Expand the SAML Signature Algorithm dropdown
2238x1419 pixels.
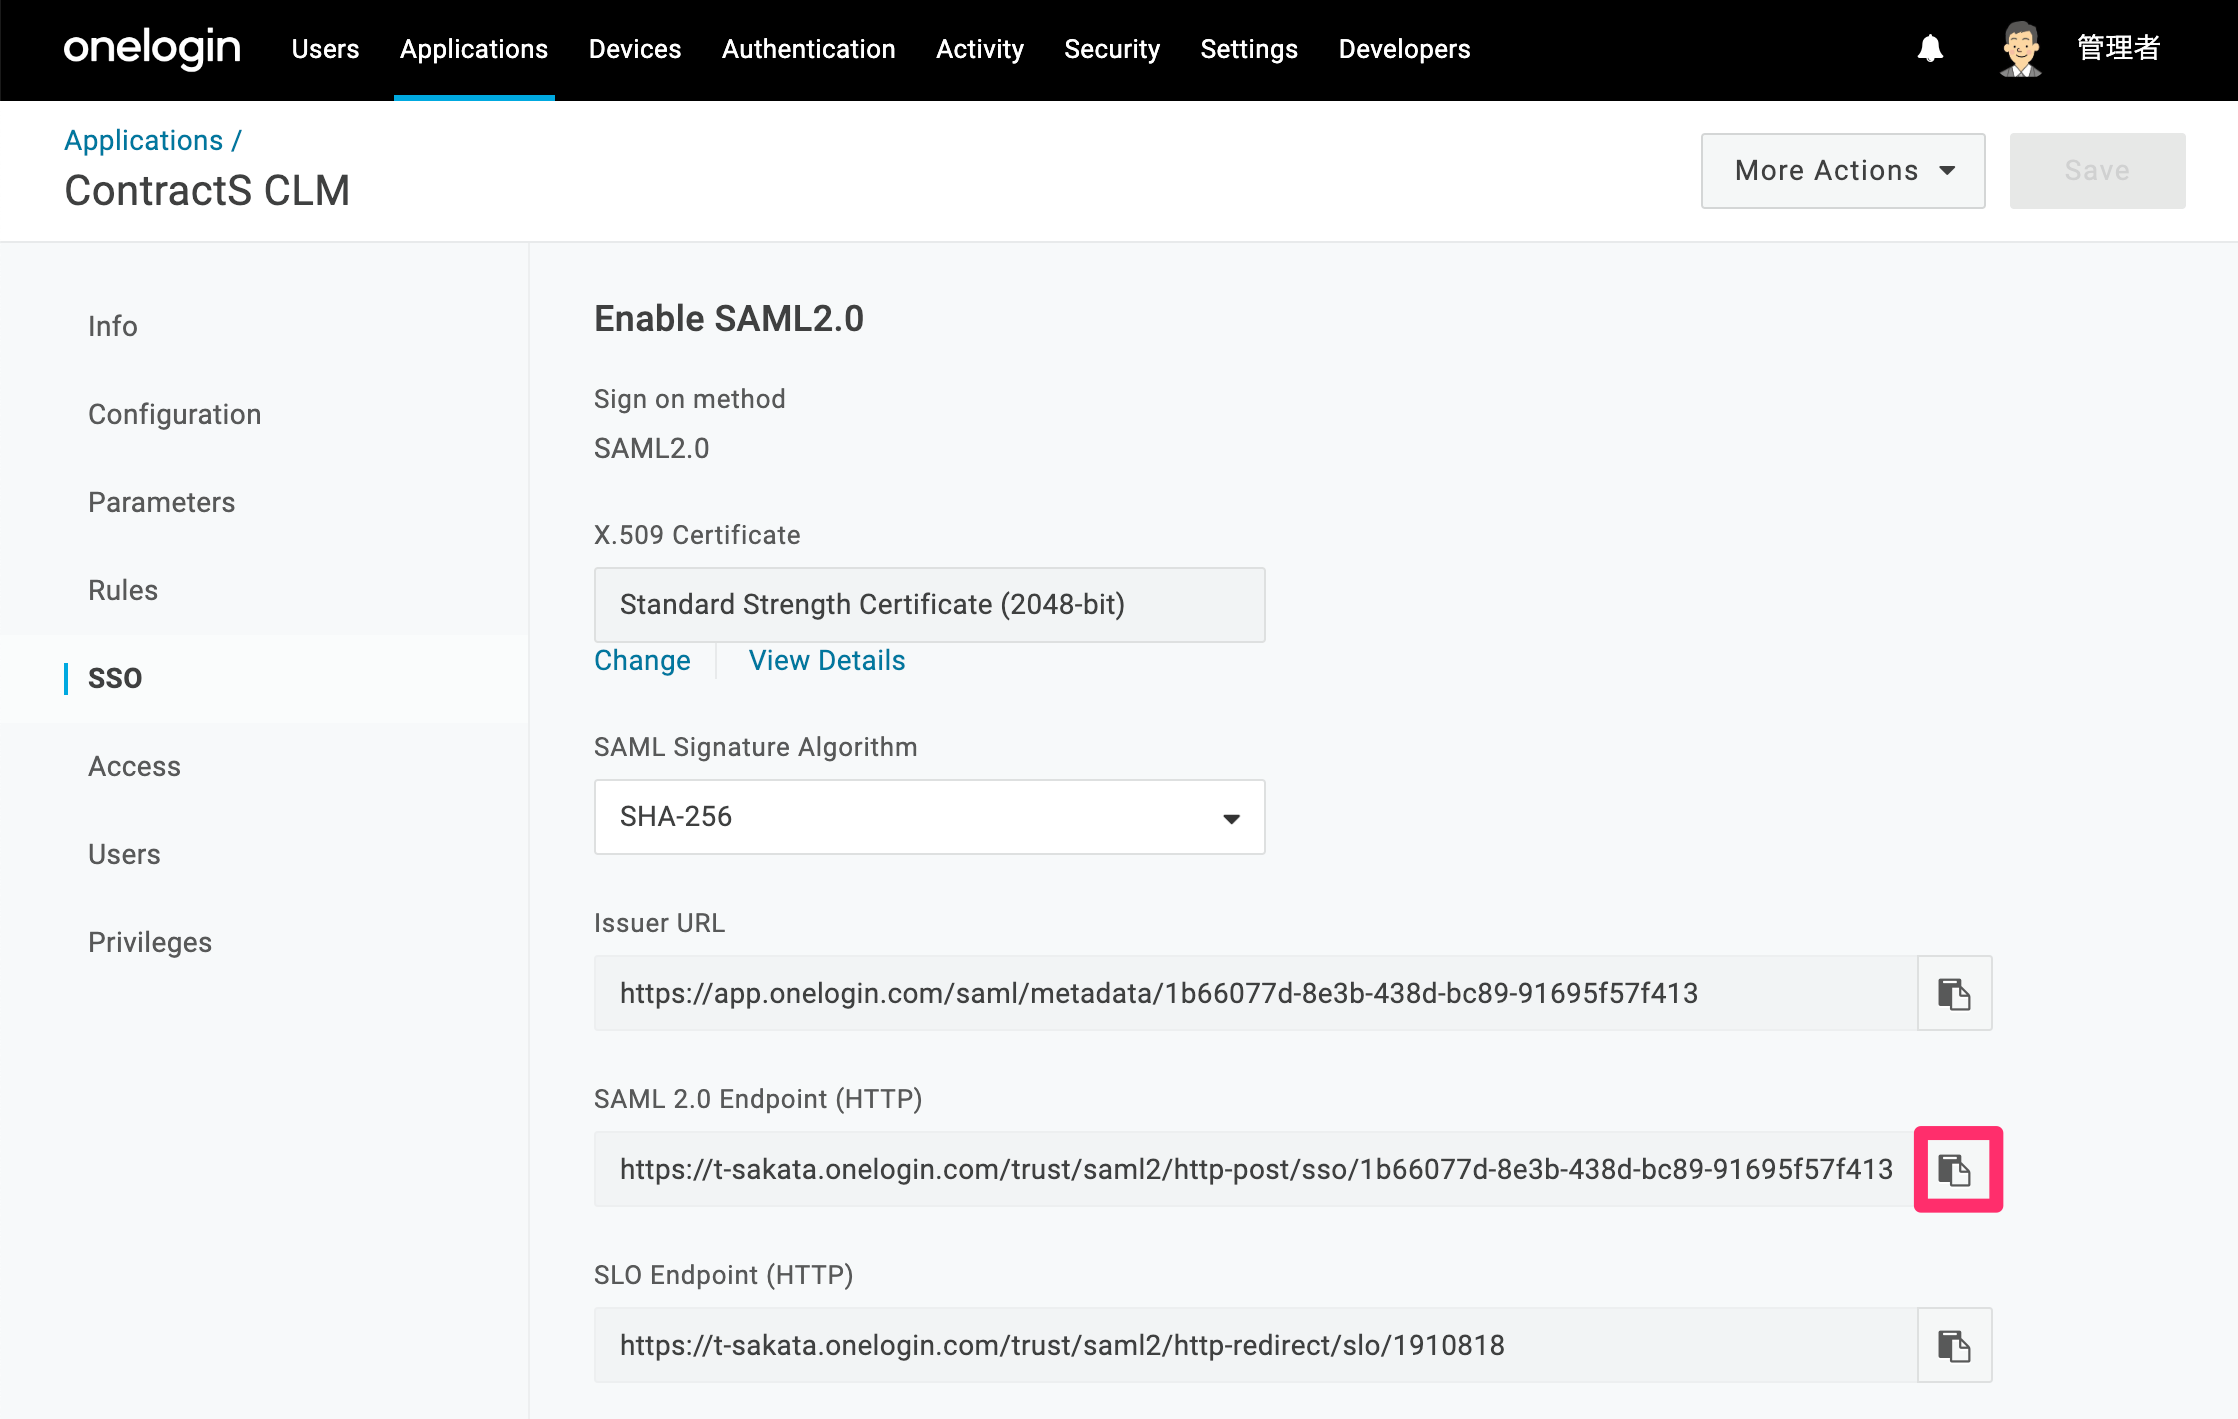(929, 817)
